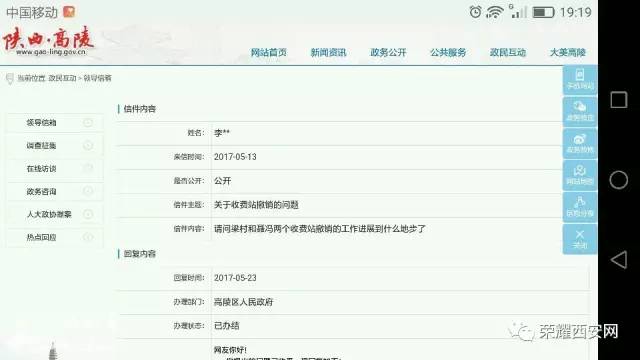
Task: Expand the arrow beside 调查征集
Action: point(88,145)
